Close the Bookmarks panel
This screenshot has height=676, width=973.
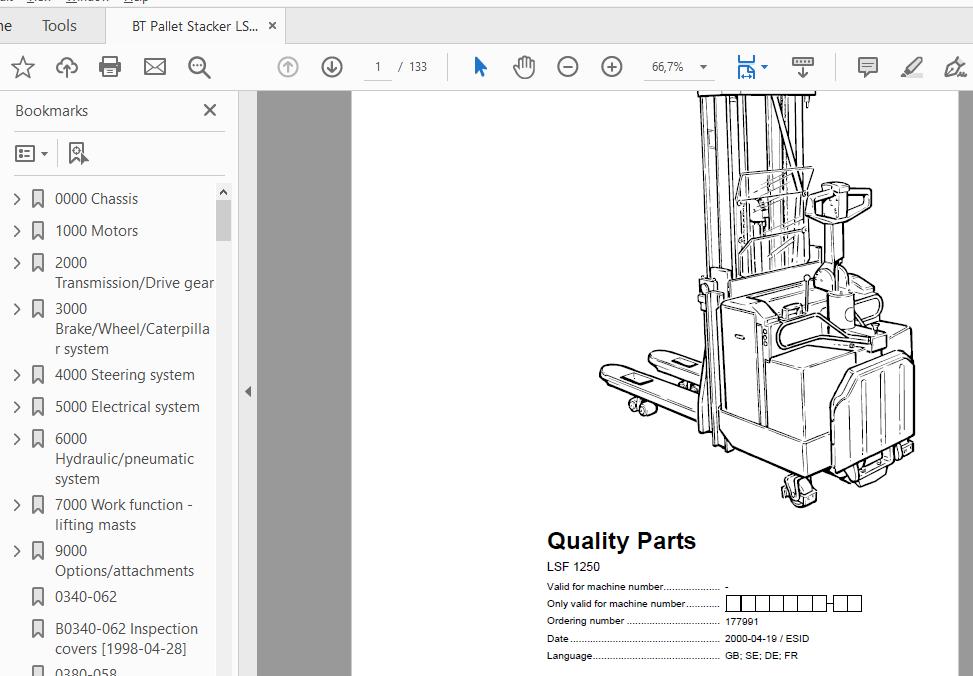point(210,110)
